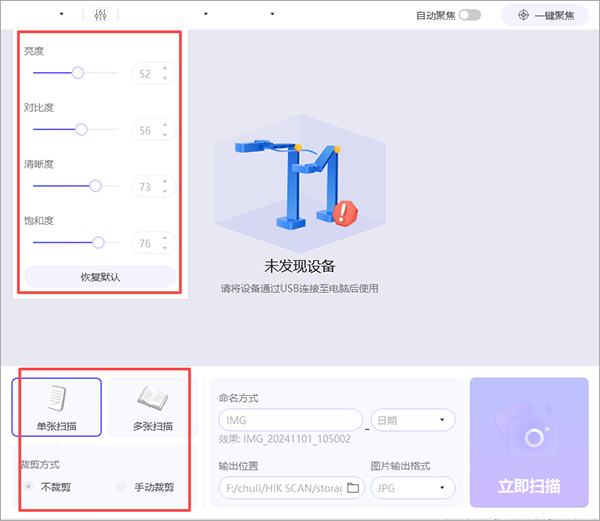Image resolution: width=600 pixels, height=521 pixels.
Task: Click the 一键聚焦 button
Action: [x=545, y=15]
